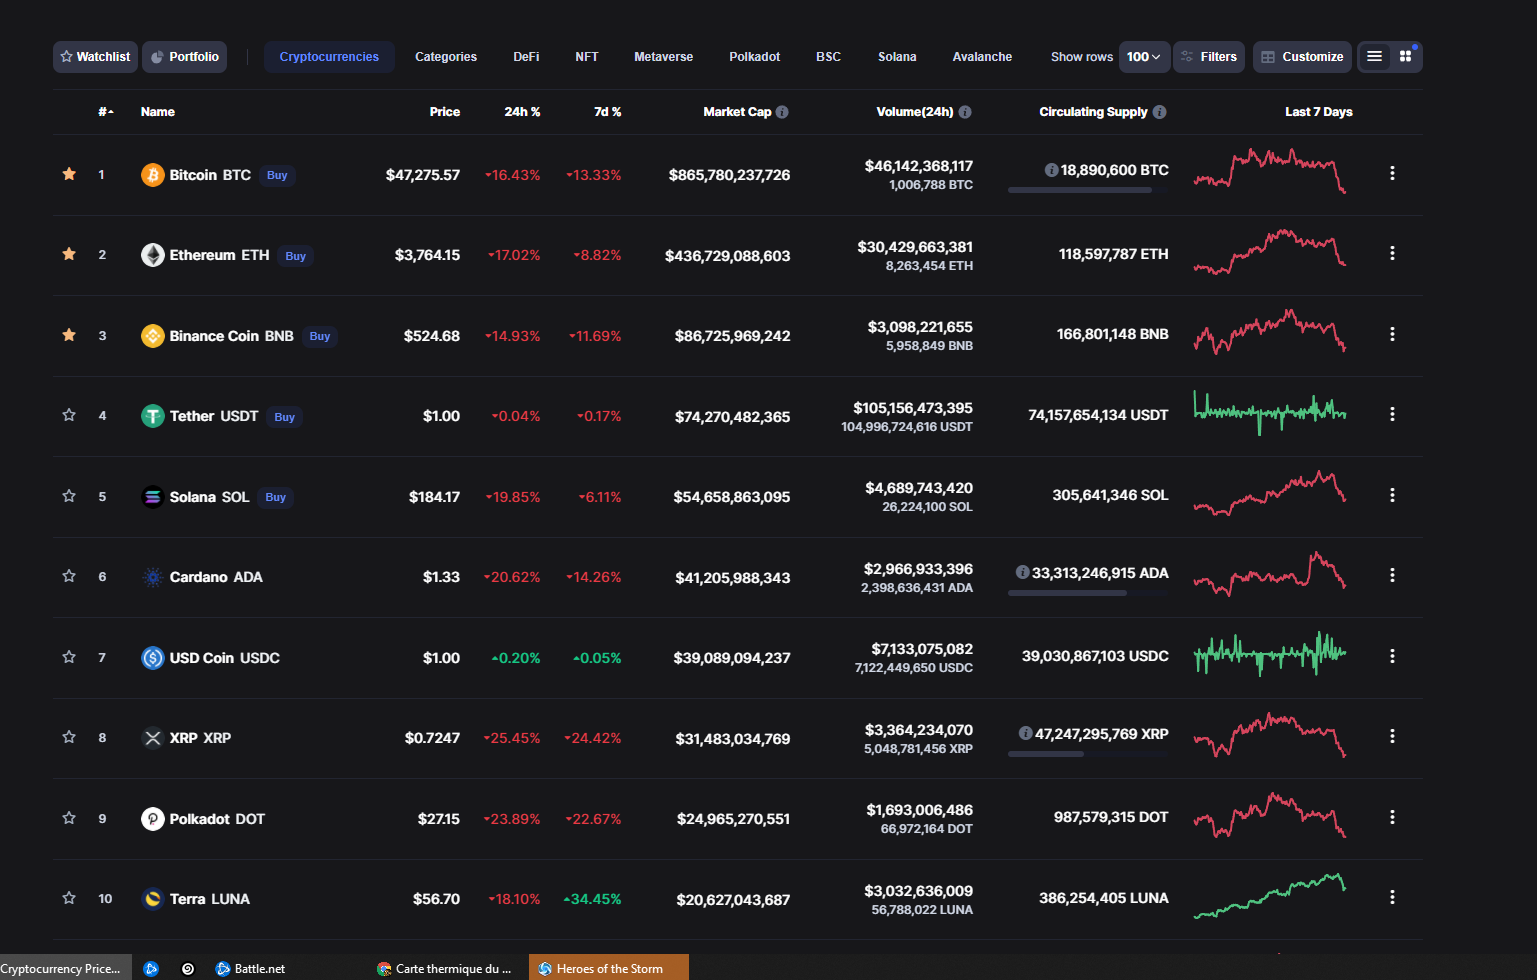Open the Portfolio button
Image resolution: width=1537 pixels, height=980 pixels.
click(x=184, y=57)
